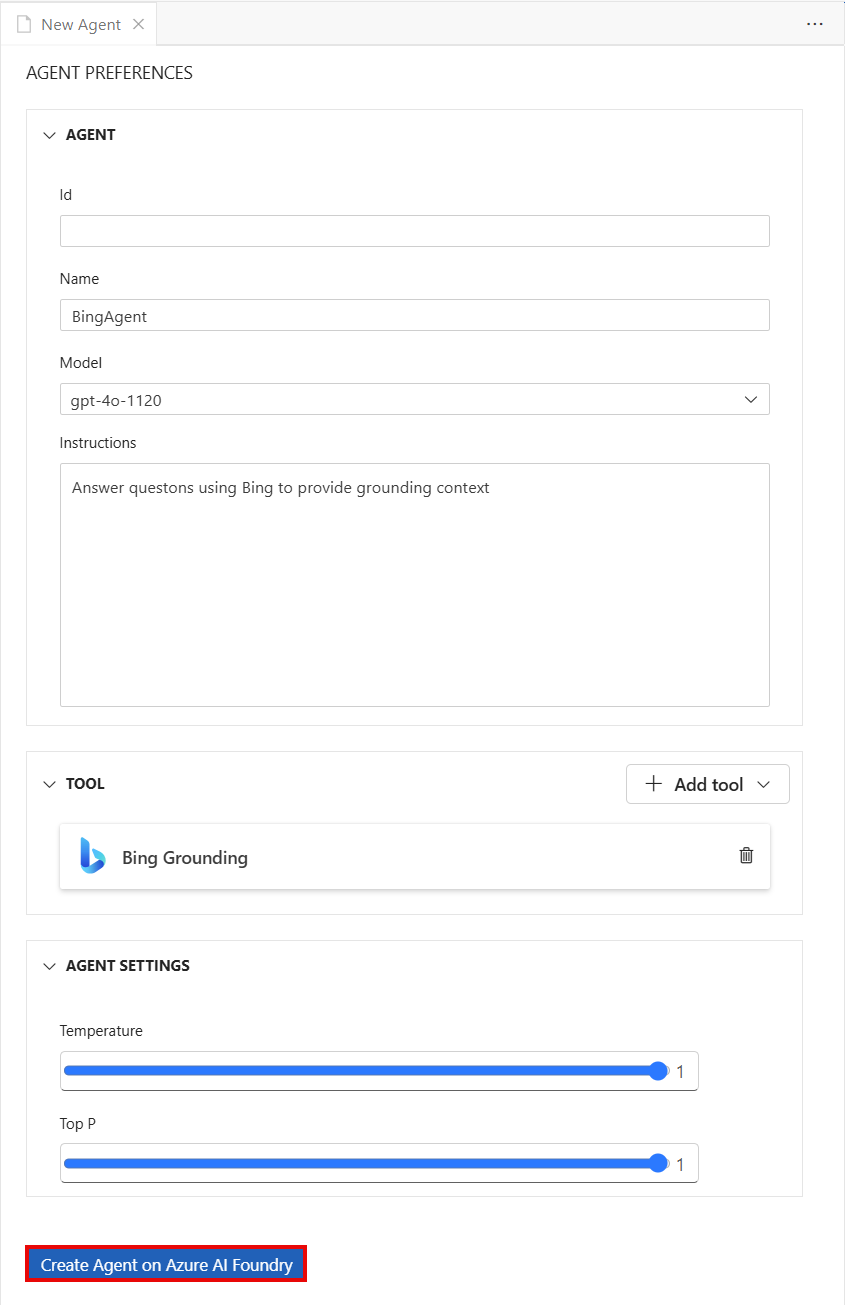Click the Top P slider handle

(x=658, y=1163)
